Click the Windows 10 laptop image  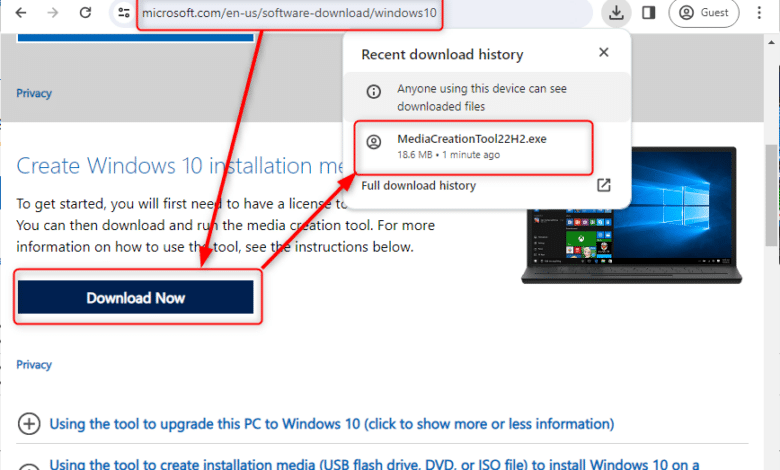coord(632,246)
